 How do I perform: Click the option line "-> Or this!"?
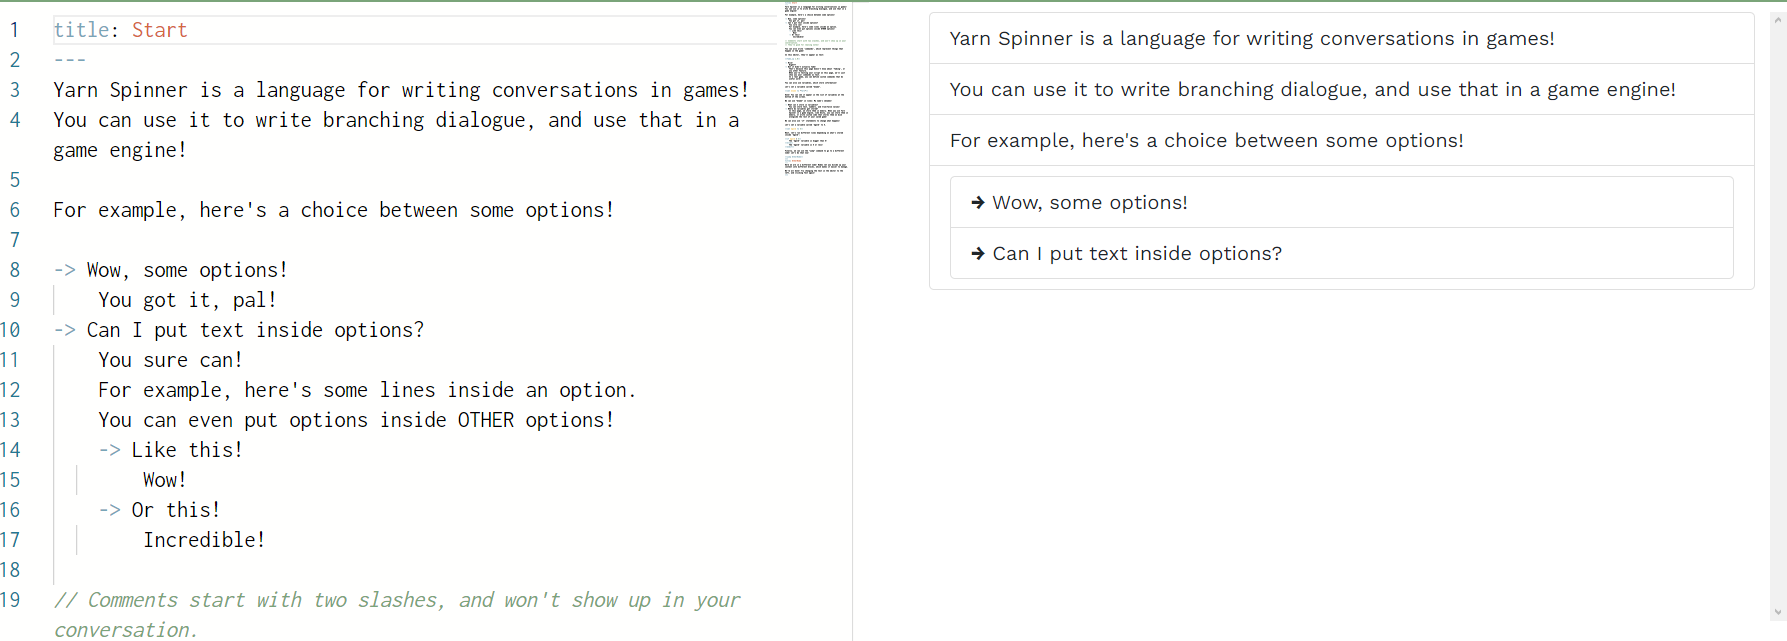point(160,509)
